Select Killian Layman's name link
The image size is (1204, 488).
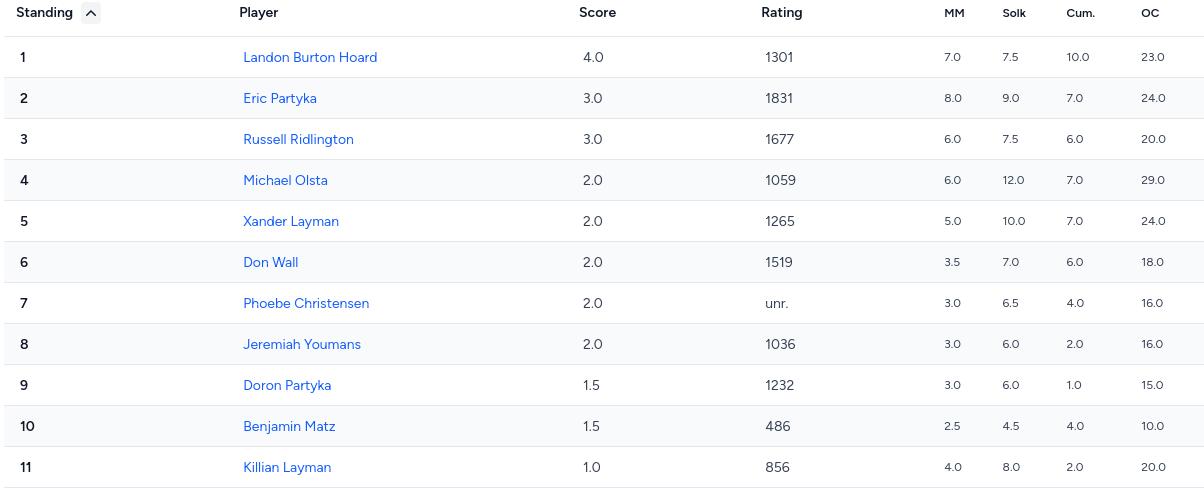click(287, 467)
